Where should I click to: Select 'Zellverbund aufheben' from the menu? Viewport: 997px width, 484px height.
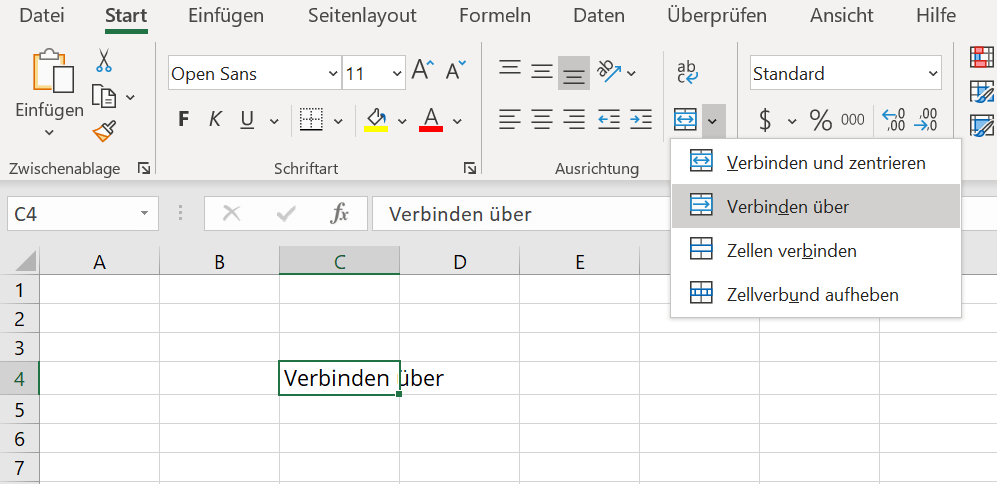(812, 295)
